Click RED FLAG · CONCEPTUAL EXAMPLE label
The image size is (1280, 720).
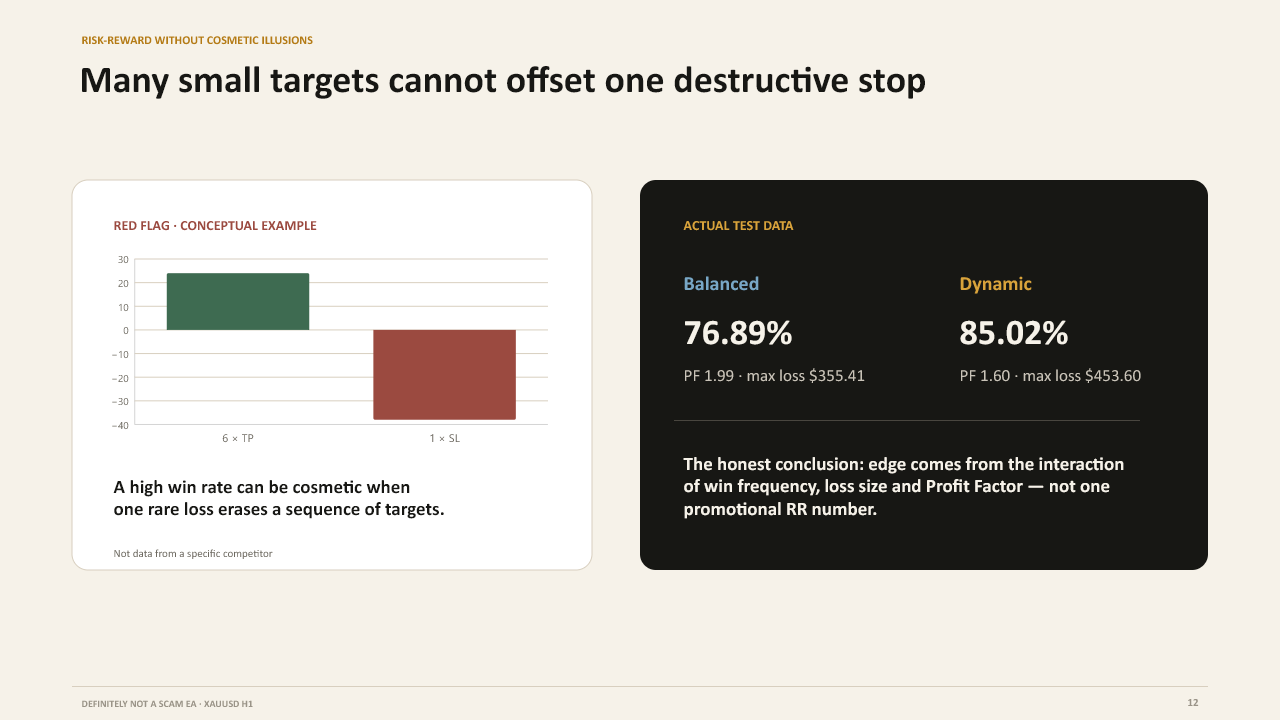tap(215, 226)
